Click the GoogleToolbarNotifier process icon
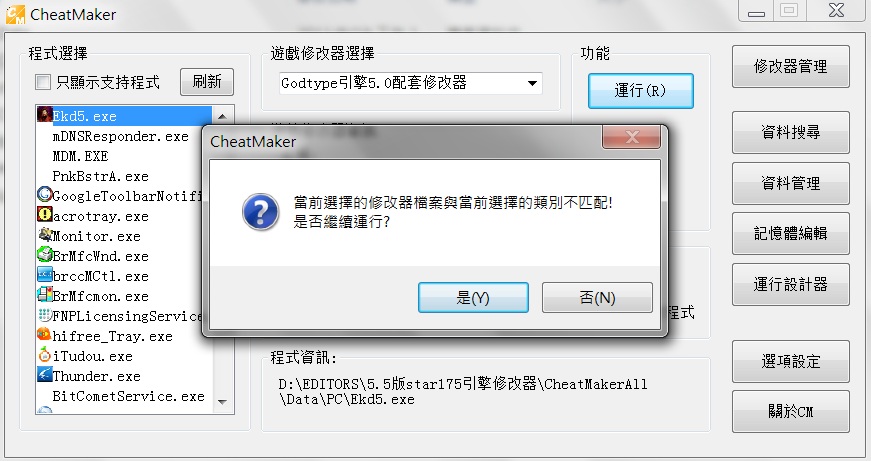This screenshot has height=461, width=871. pos(44,195)
